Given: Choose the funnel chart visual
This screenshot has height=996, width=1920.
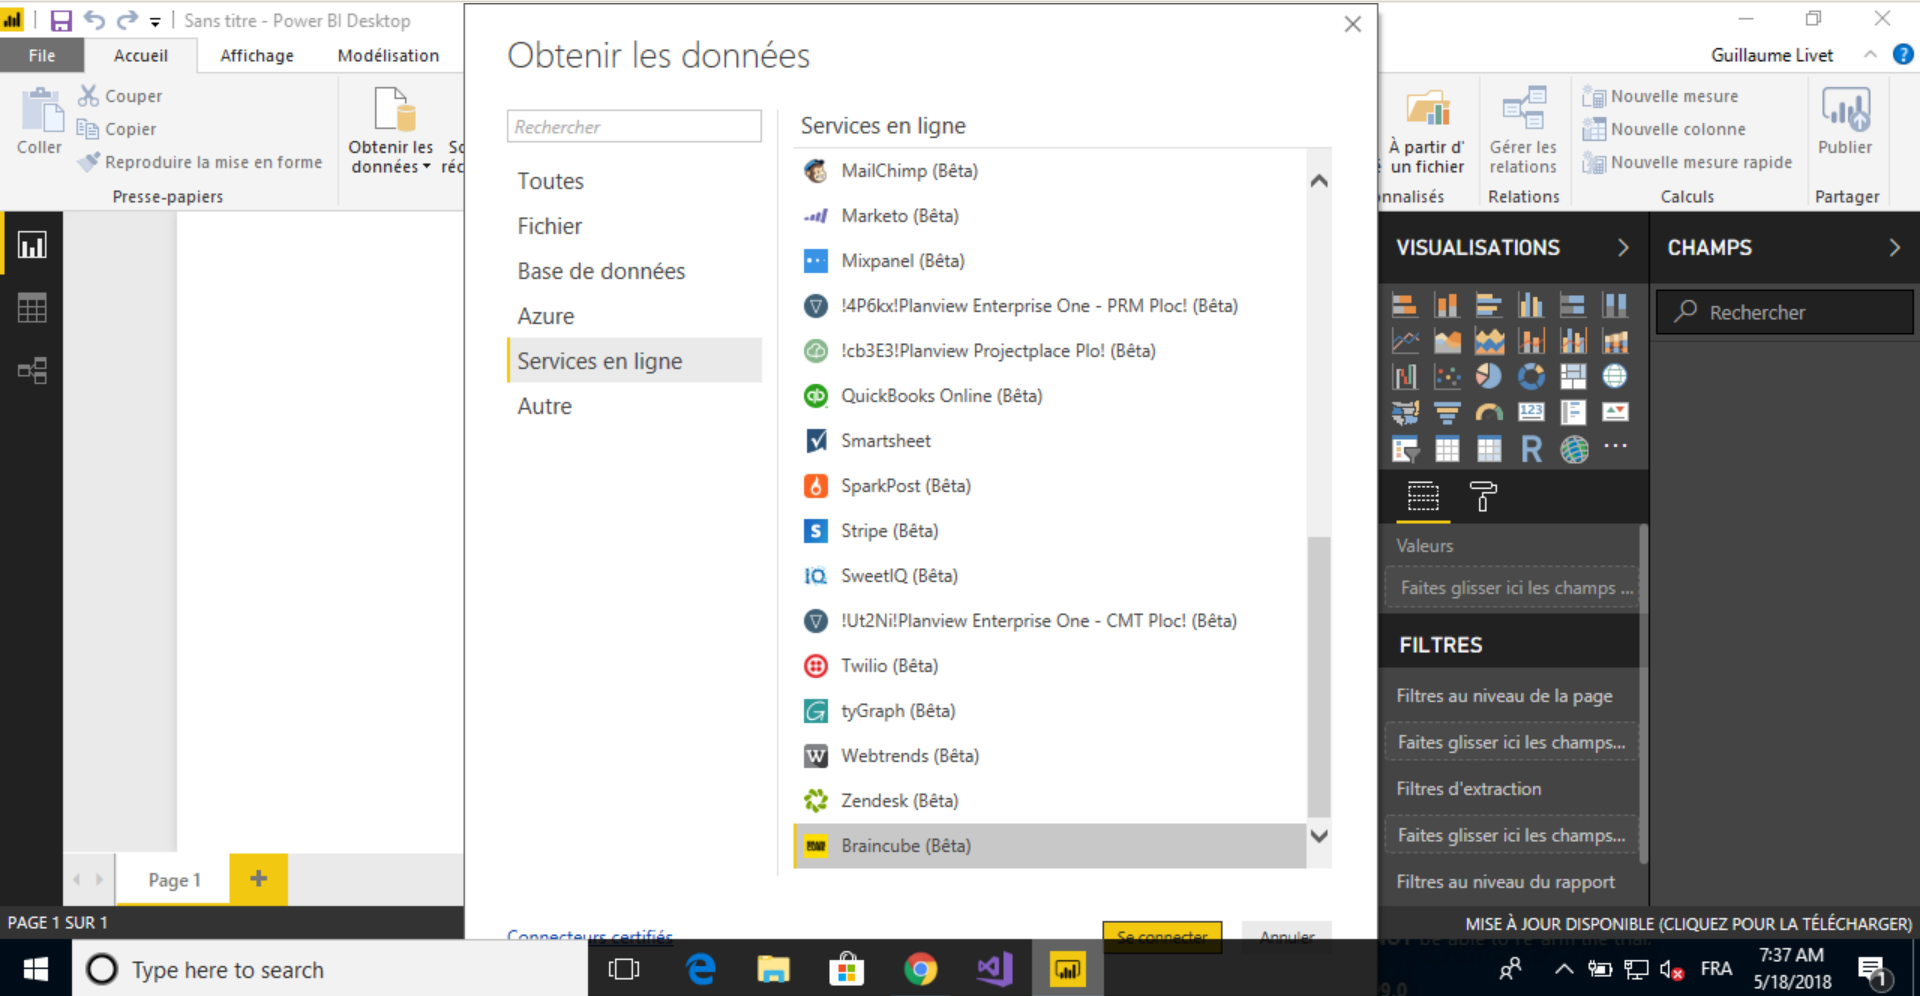Looking at the screenshot, I should (1447, 412).
